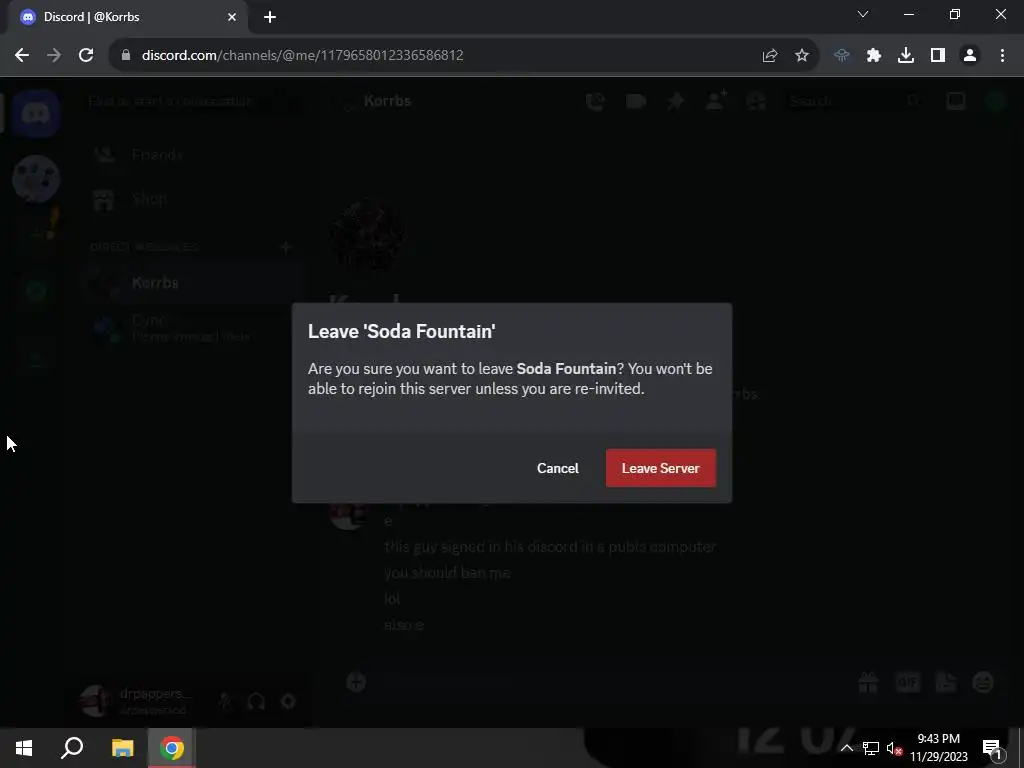Screen dimensions: 1024x768
Task: Toggle Chrome side panel icon
Action: [938, 56]
